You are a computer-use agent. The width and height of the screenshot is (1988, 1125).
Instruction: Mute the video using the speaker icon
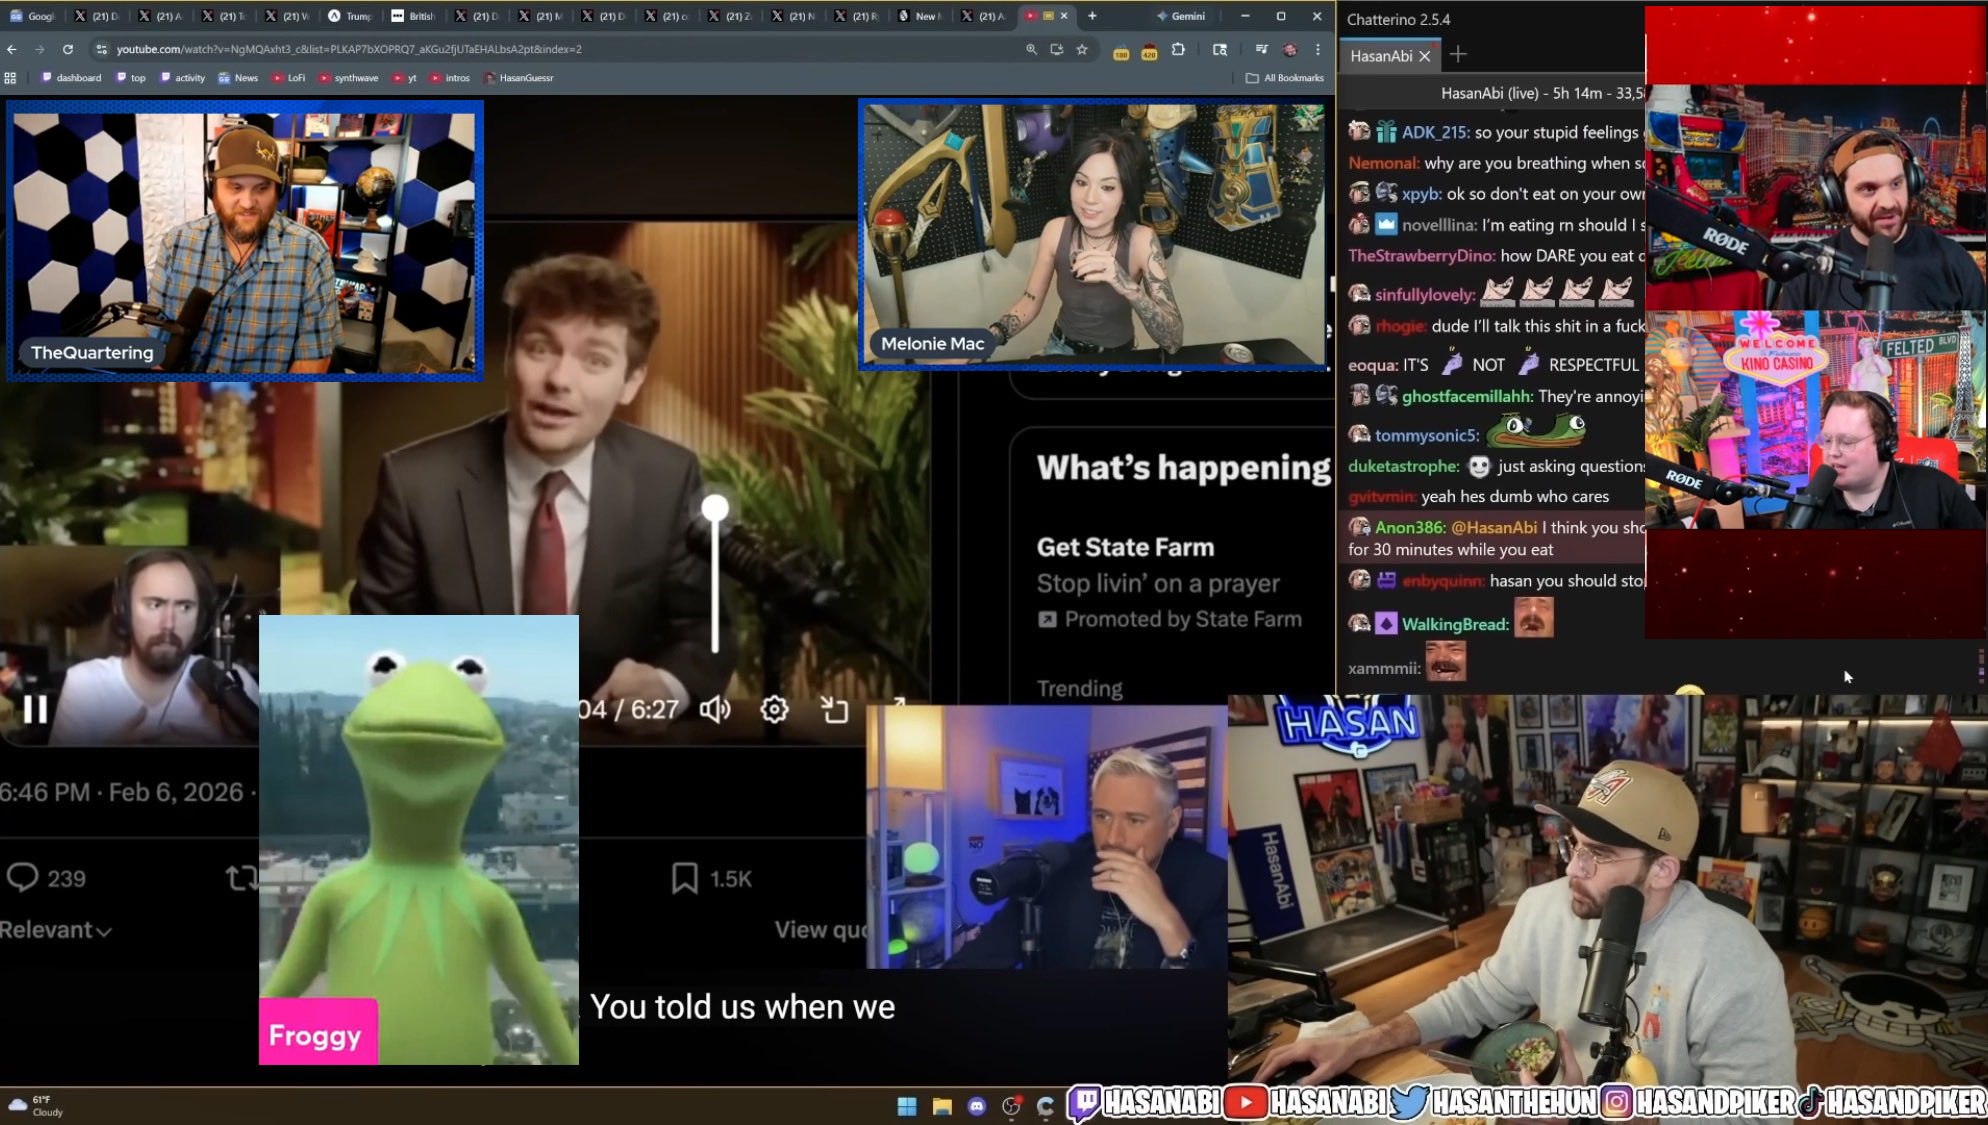[x=715, y=709]
